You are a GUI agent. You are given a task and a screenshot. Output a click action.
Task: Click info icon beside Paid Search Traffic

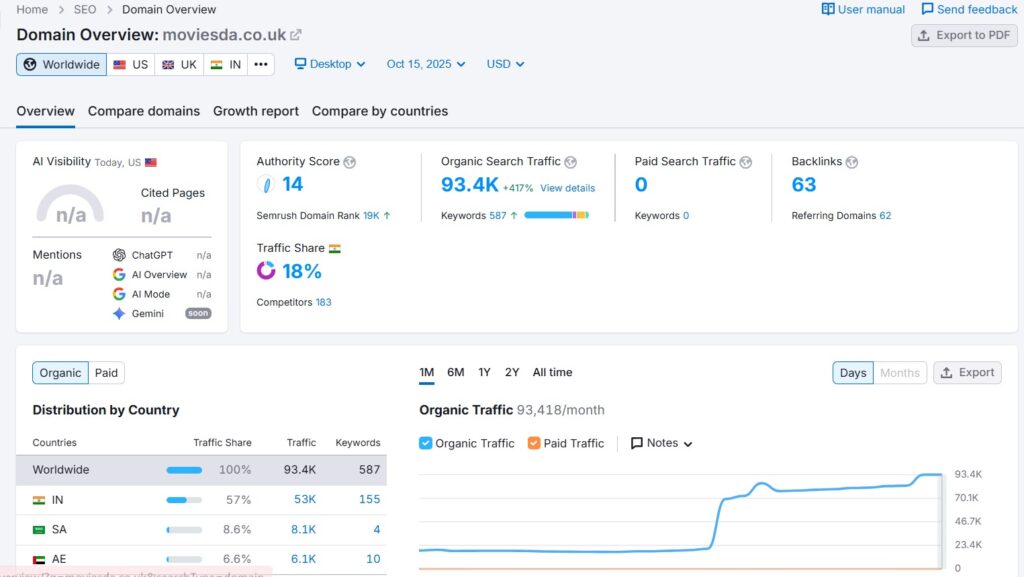click(x=746, y=162)
